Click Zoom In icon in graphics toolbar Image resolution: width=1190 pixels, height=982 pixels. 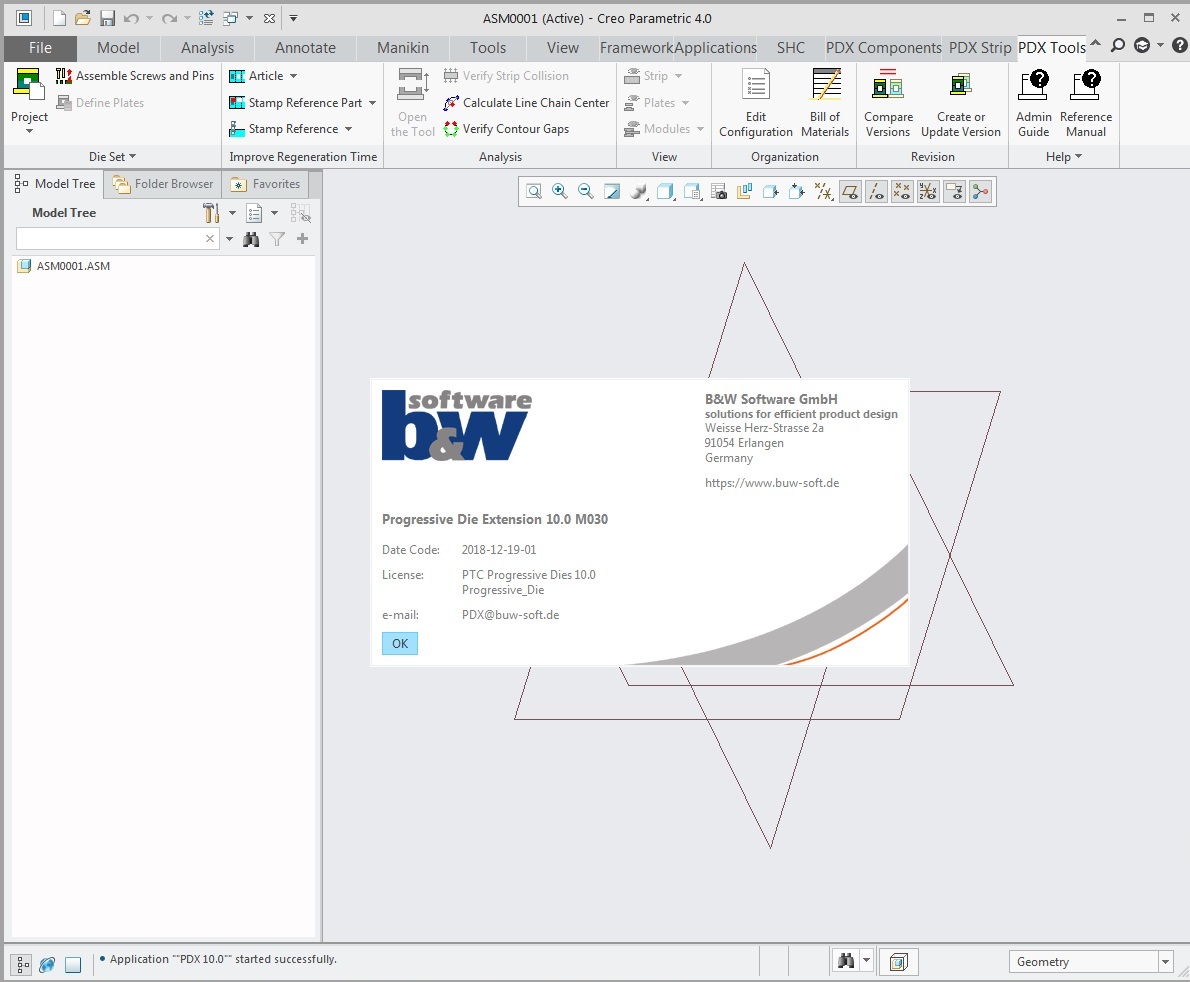(x=559, y=191)
